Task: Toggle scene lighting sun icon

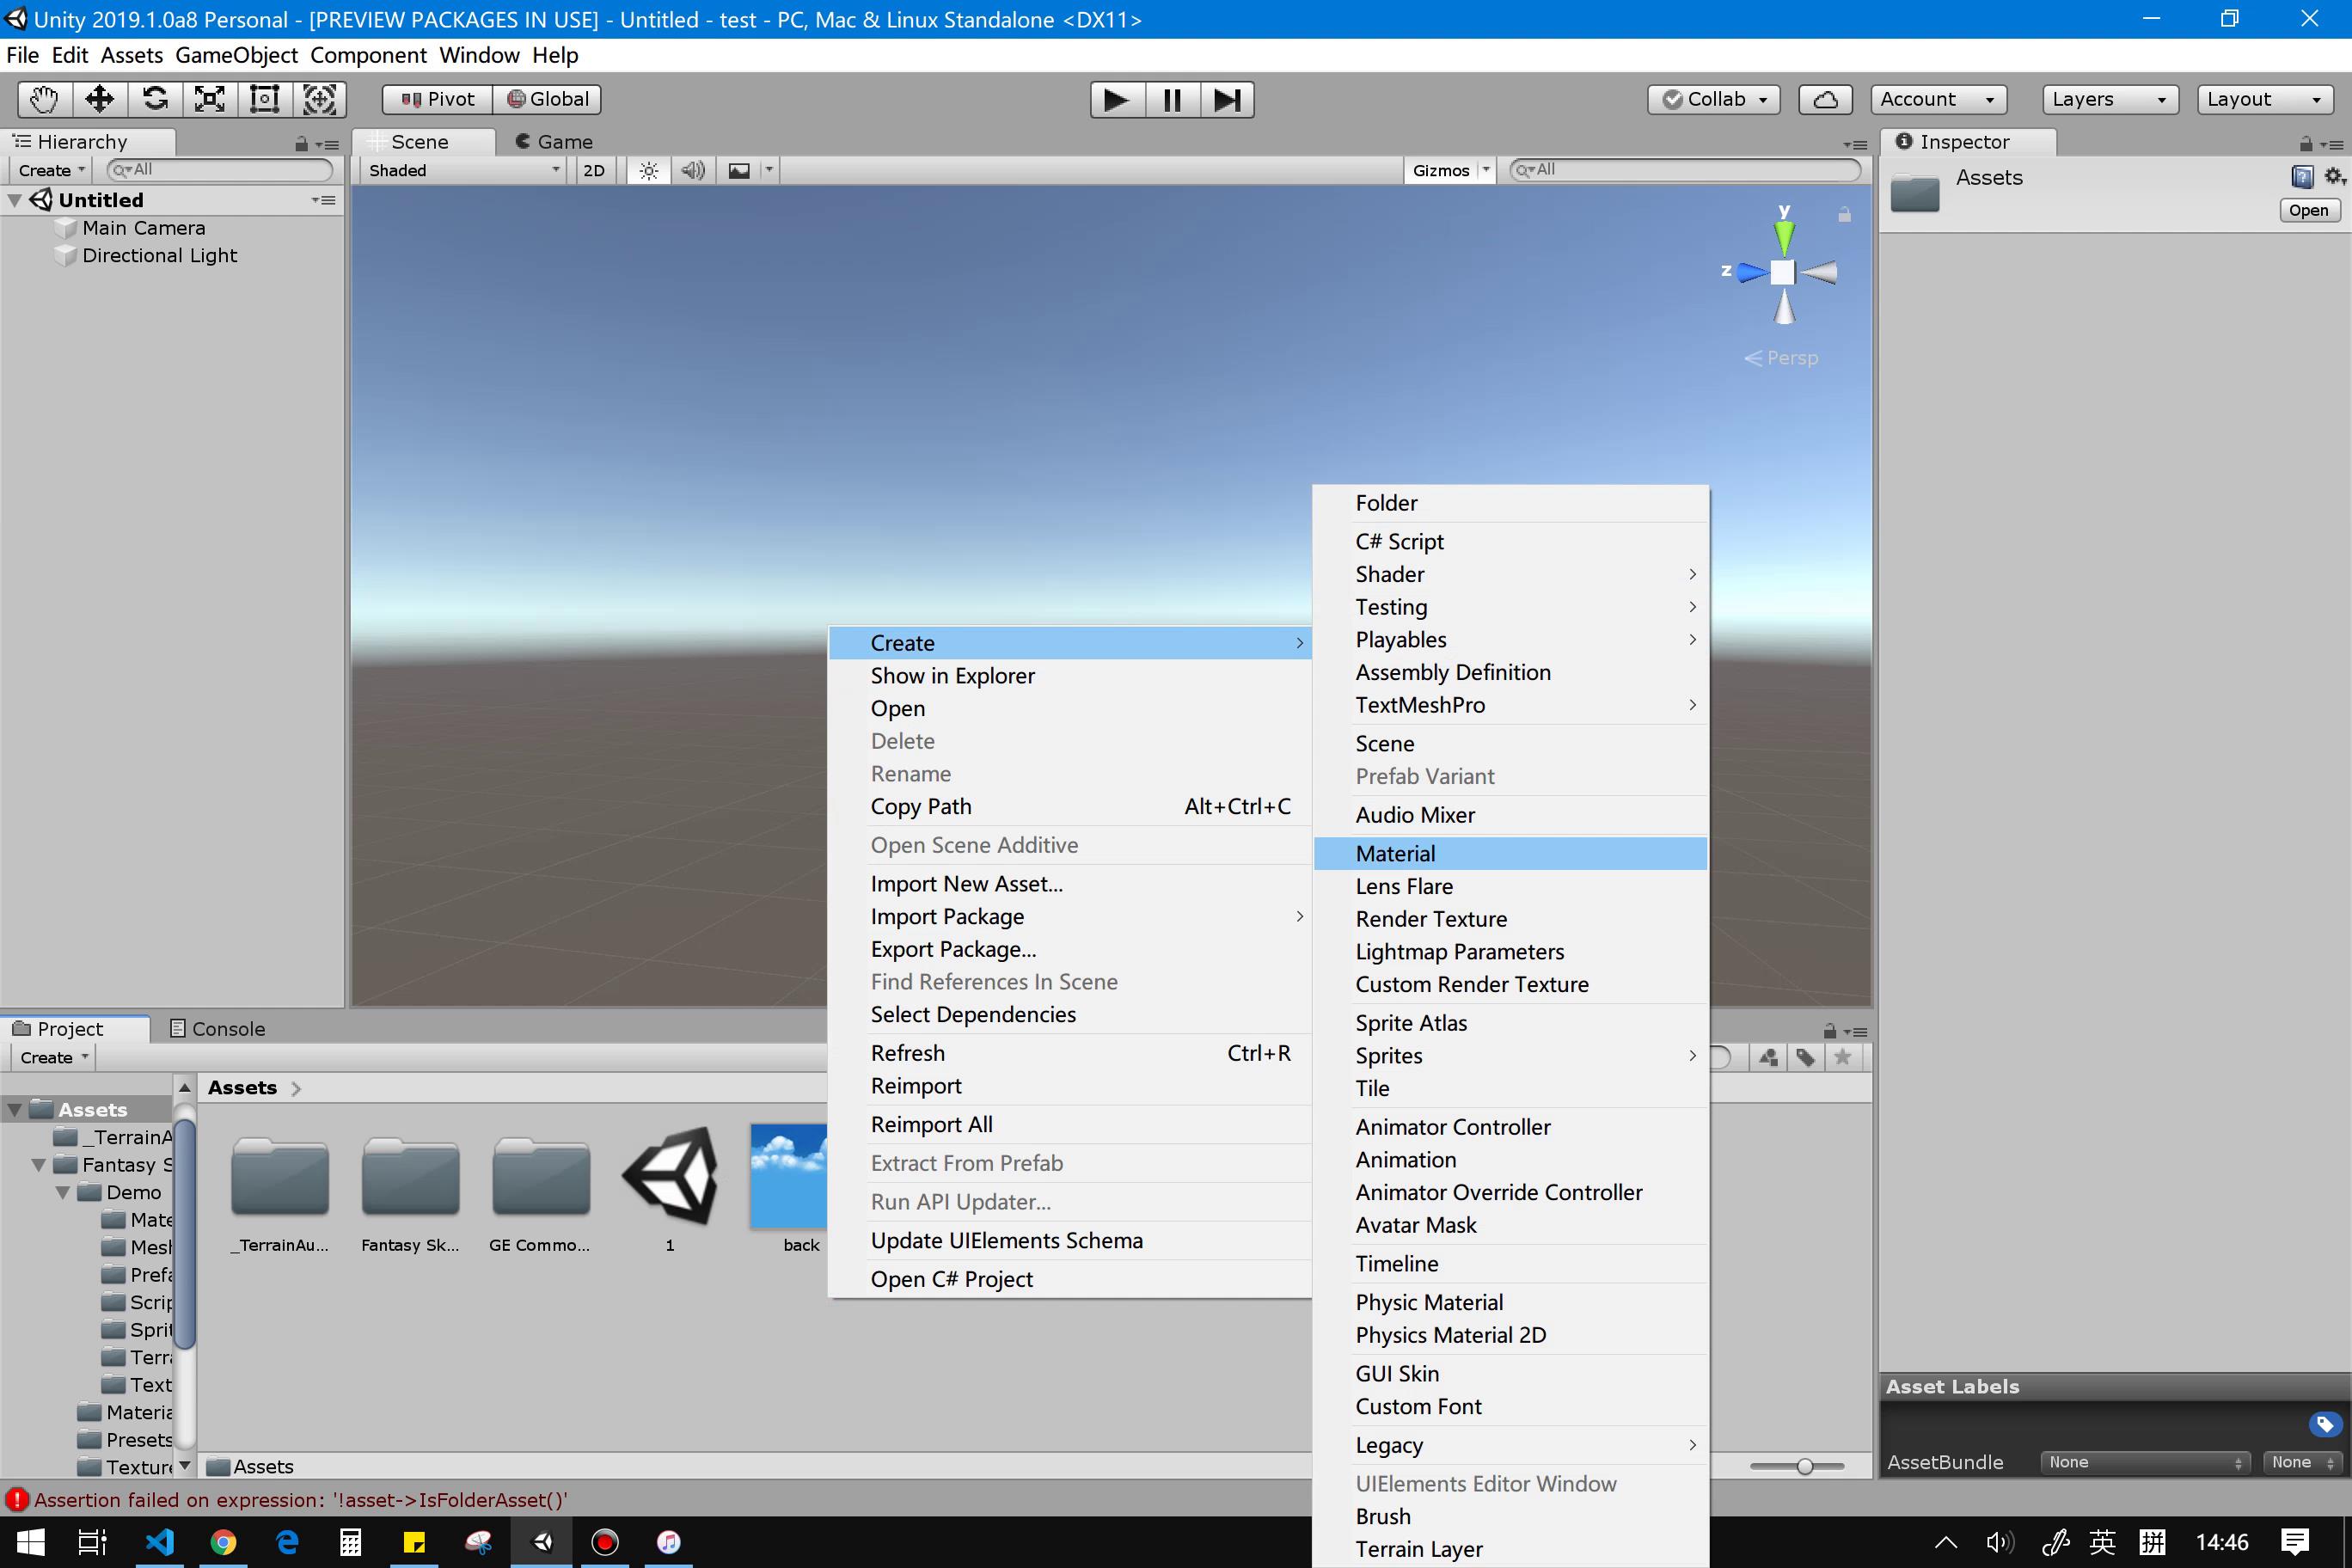Action: [x=649, y=170]
